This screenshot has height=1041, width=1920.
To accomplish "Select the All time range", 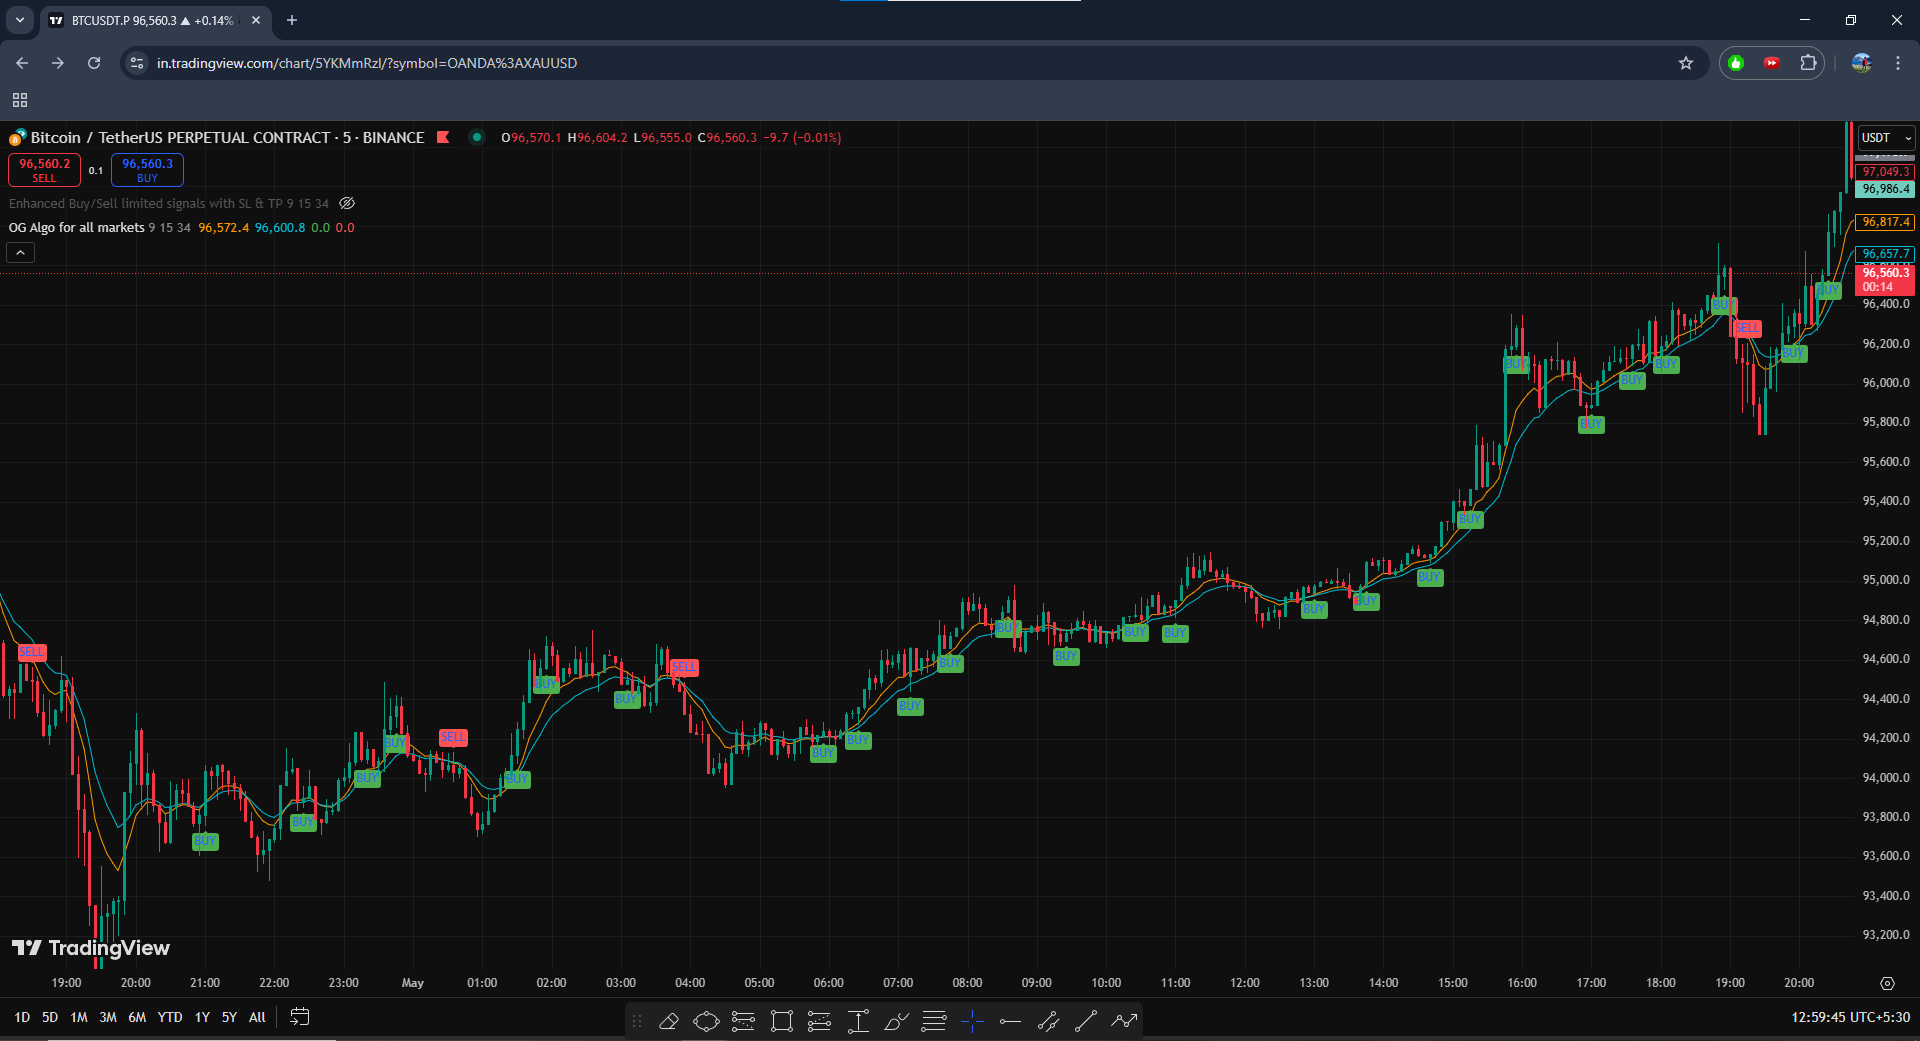I will (x=257, y=1017).
